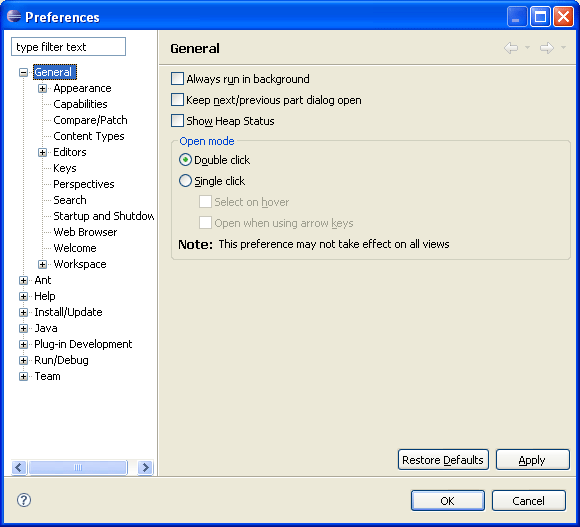Select Plug-in Development in tree
Image resolution: width=580 pixels, height=527 pixels.
click(x=83, y=344)
